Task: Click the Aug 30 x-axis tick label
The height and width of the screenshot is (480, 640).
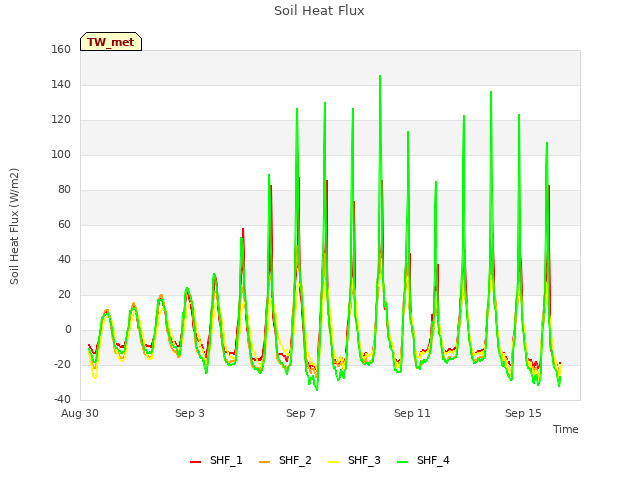Action: pos(80,413)
